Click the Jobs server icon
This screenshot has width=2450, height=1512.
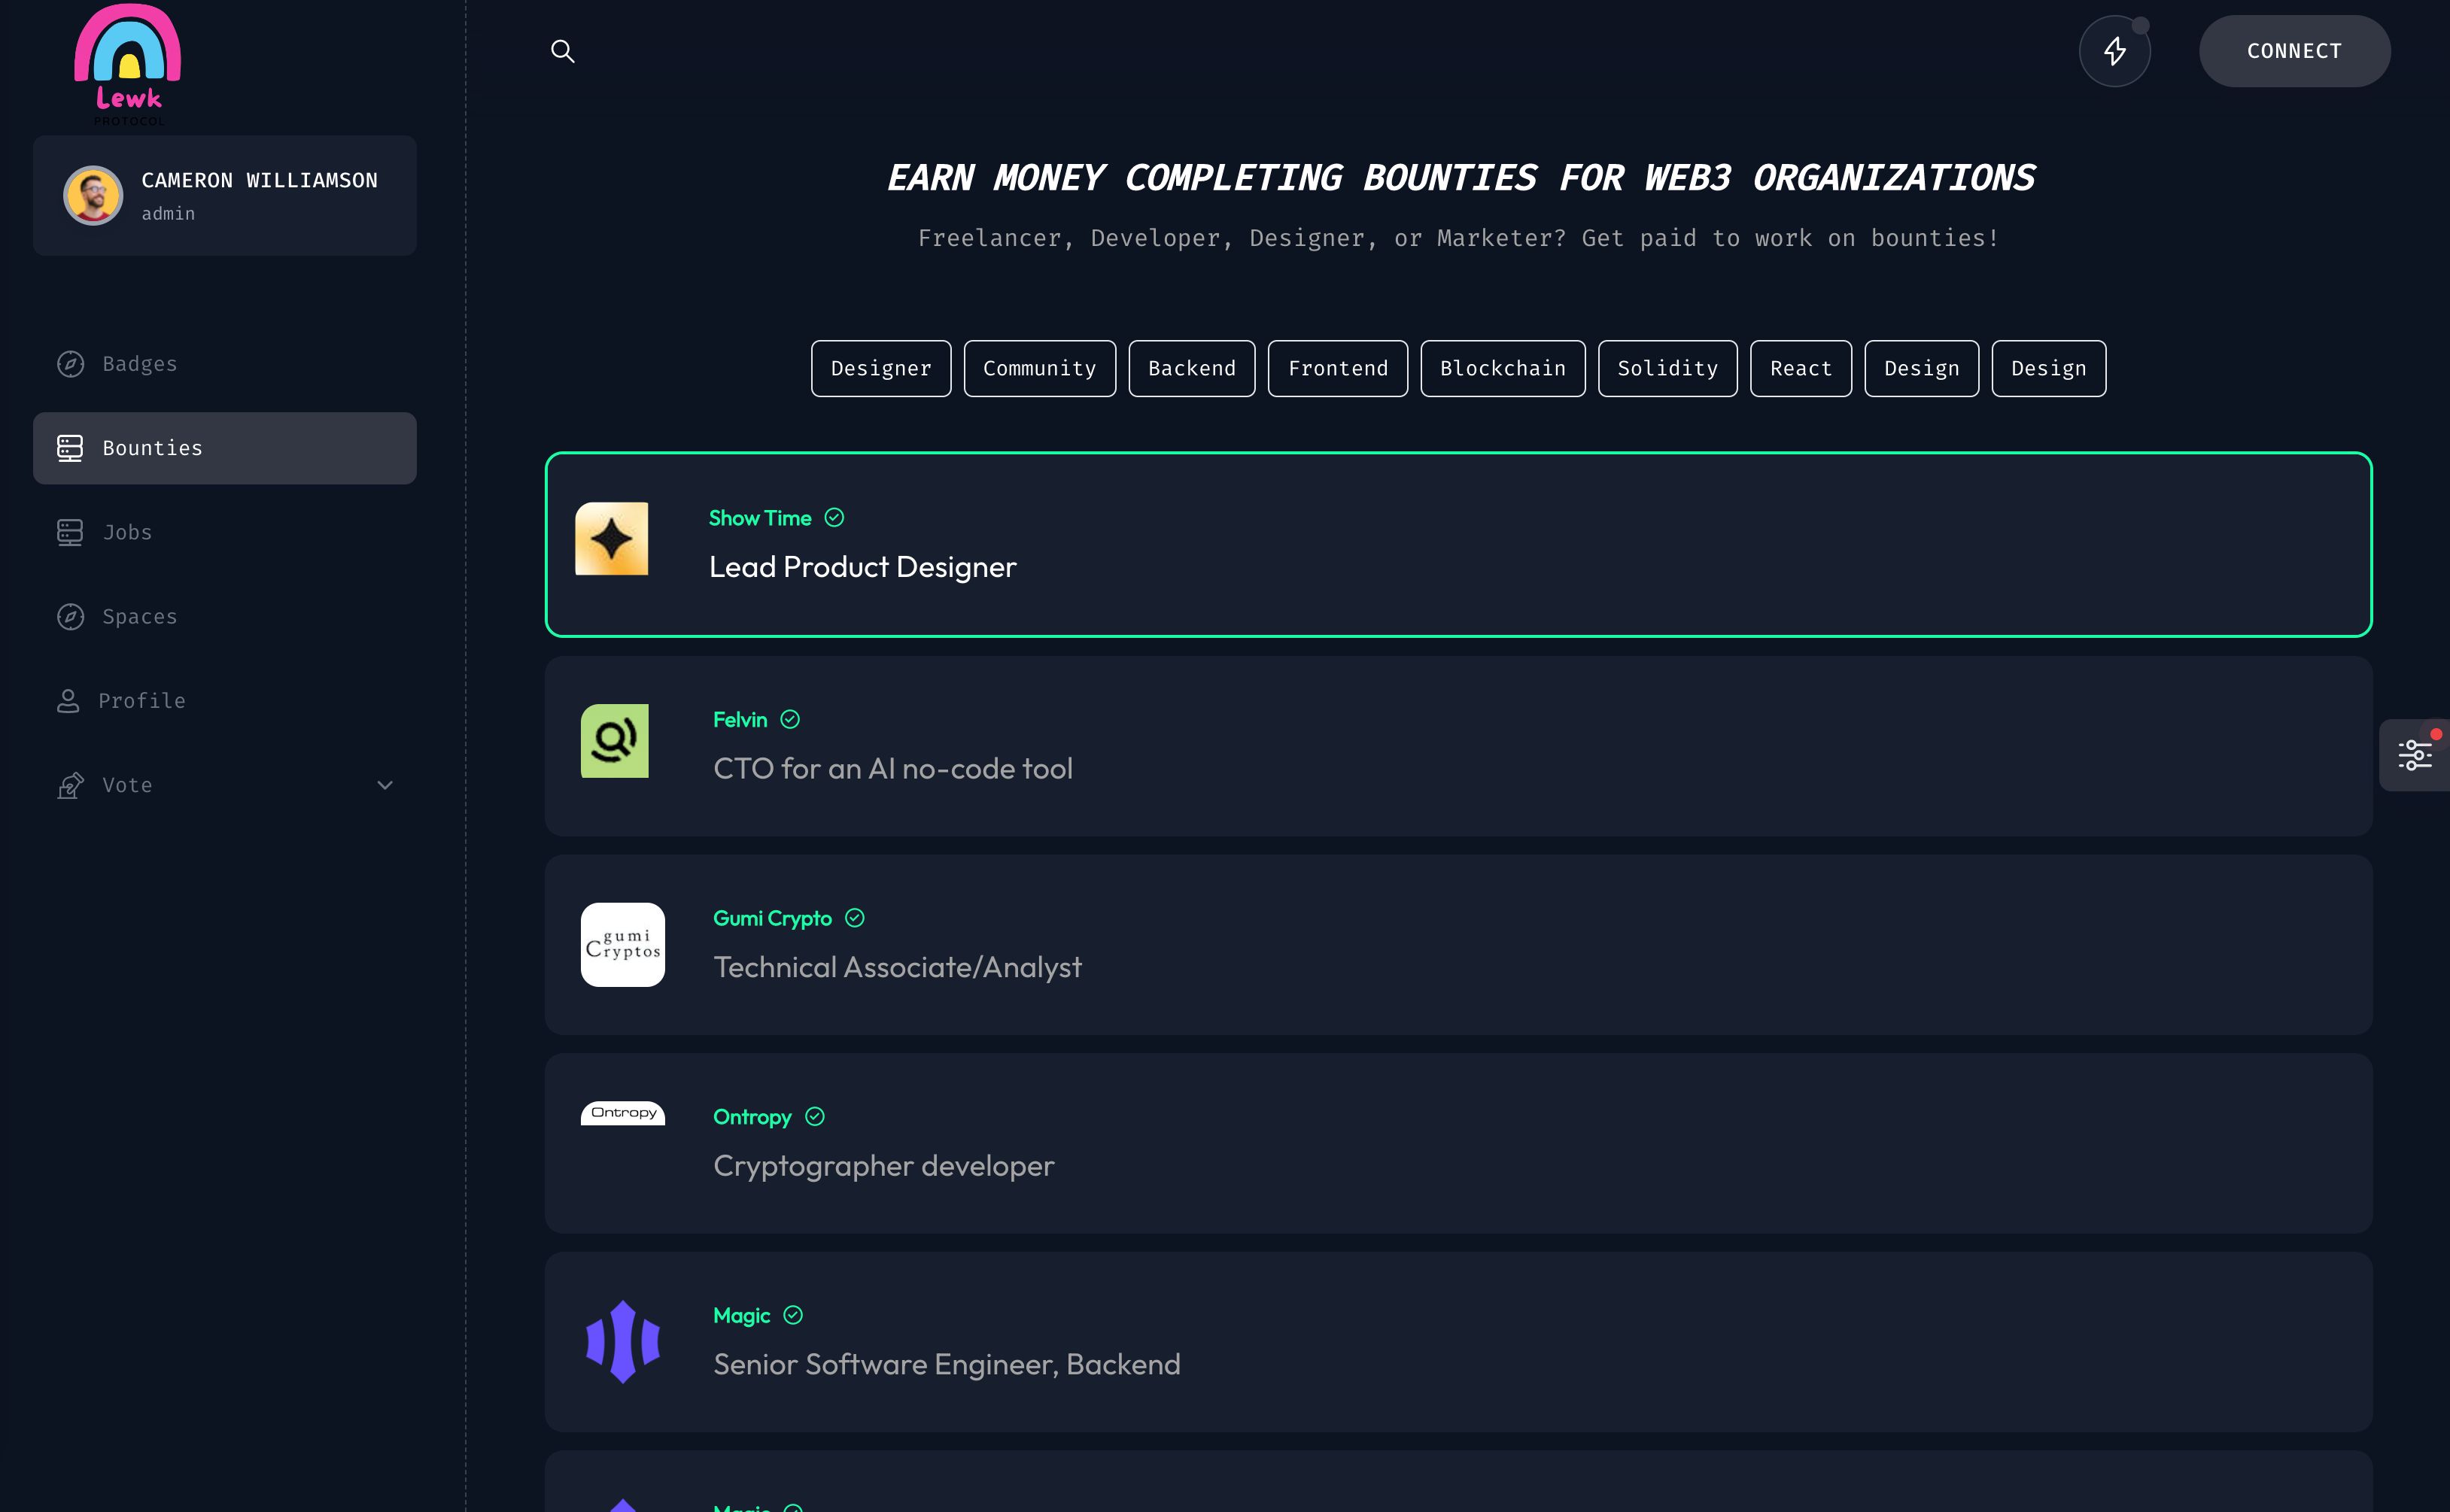tap(70, 532)
